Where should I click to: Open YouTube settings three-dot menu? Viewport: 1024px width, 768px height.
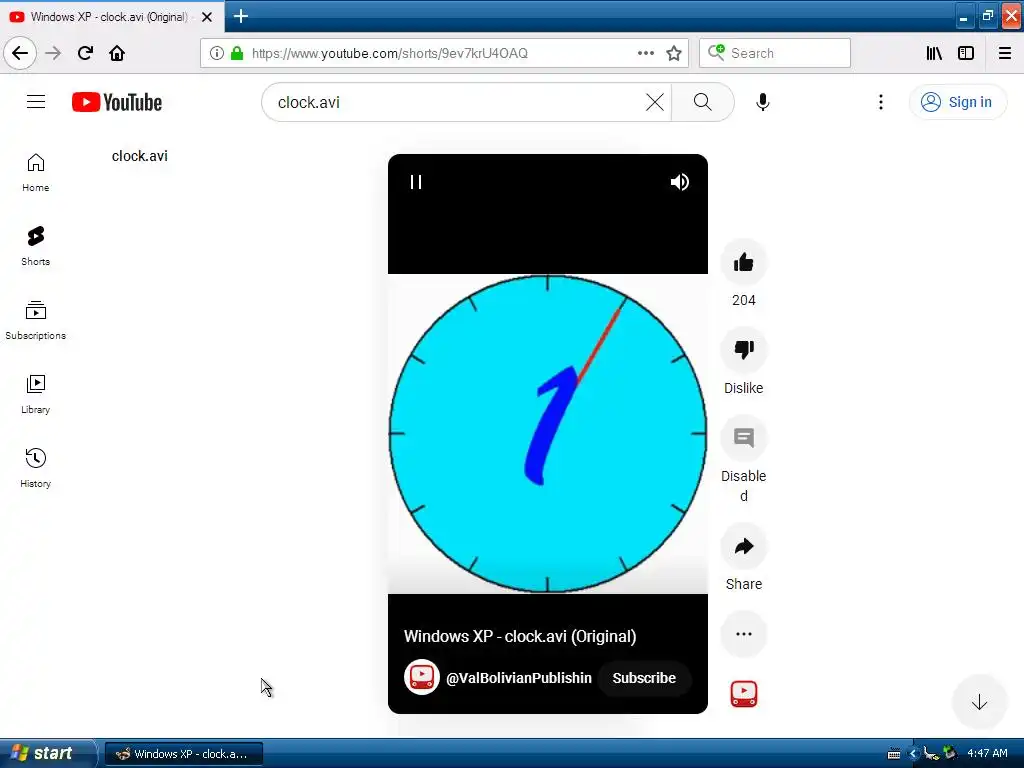[881, 102]
